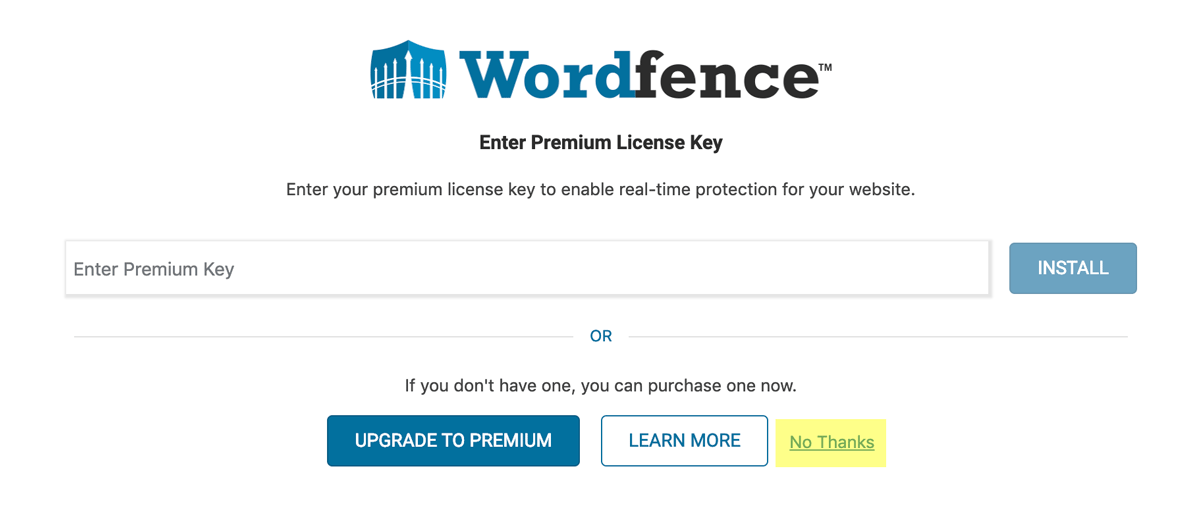Focus the Enter Premium Key field
This screenshot has height=507, width=1200.
528,268
